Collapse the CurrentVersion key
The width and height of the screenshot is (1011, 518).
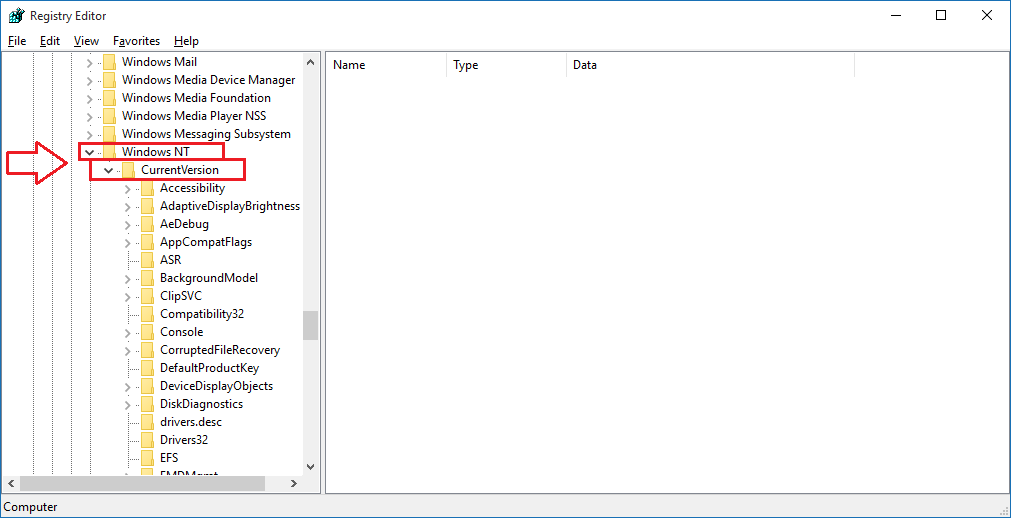coord(108,170)
